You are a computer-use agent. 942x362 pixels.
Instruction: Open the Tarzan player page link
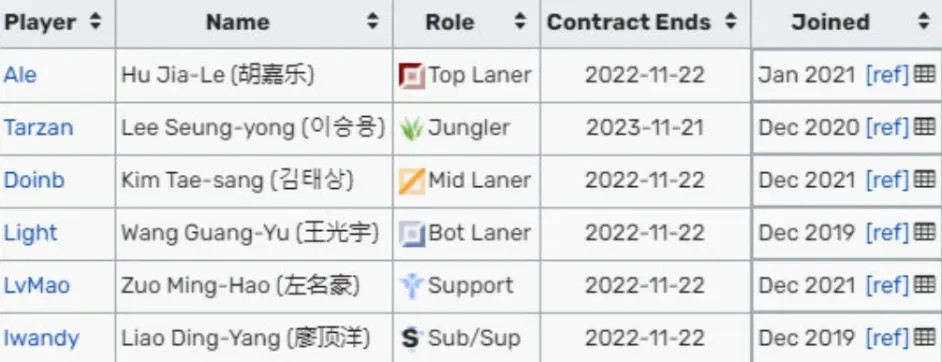pos(38,127)
